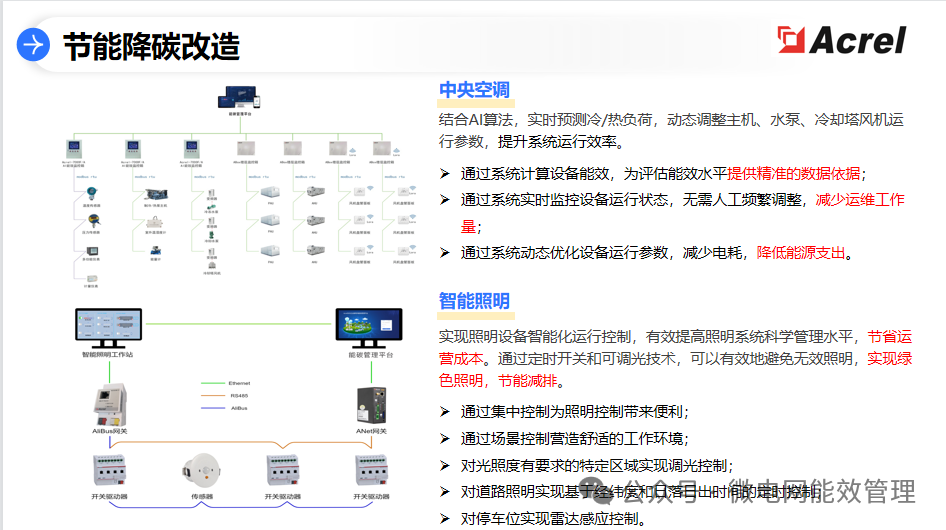The height and width of the screenshot is (530, 946).
Task: Click the chiller host machine icon
Action: (156, 194)
